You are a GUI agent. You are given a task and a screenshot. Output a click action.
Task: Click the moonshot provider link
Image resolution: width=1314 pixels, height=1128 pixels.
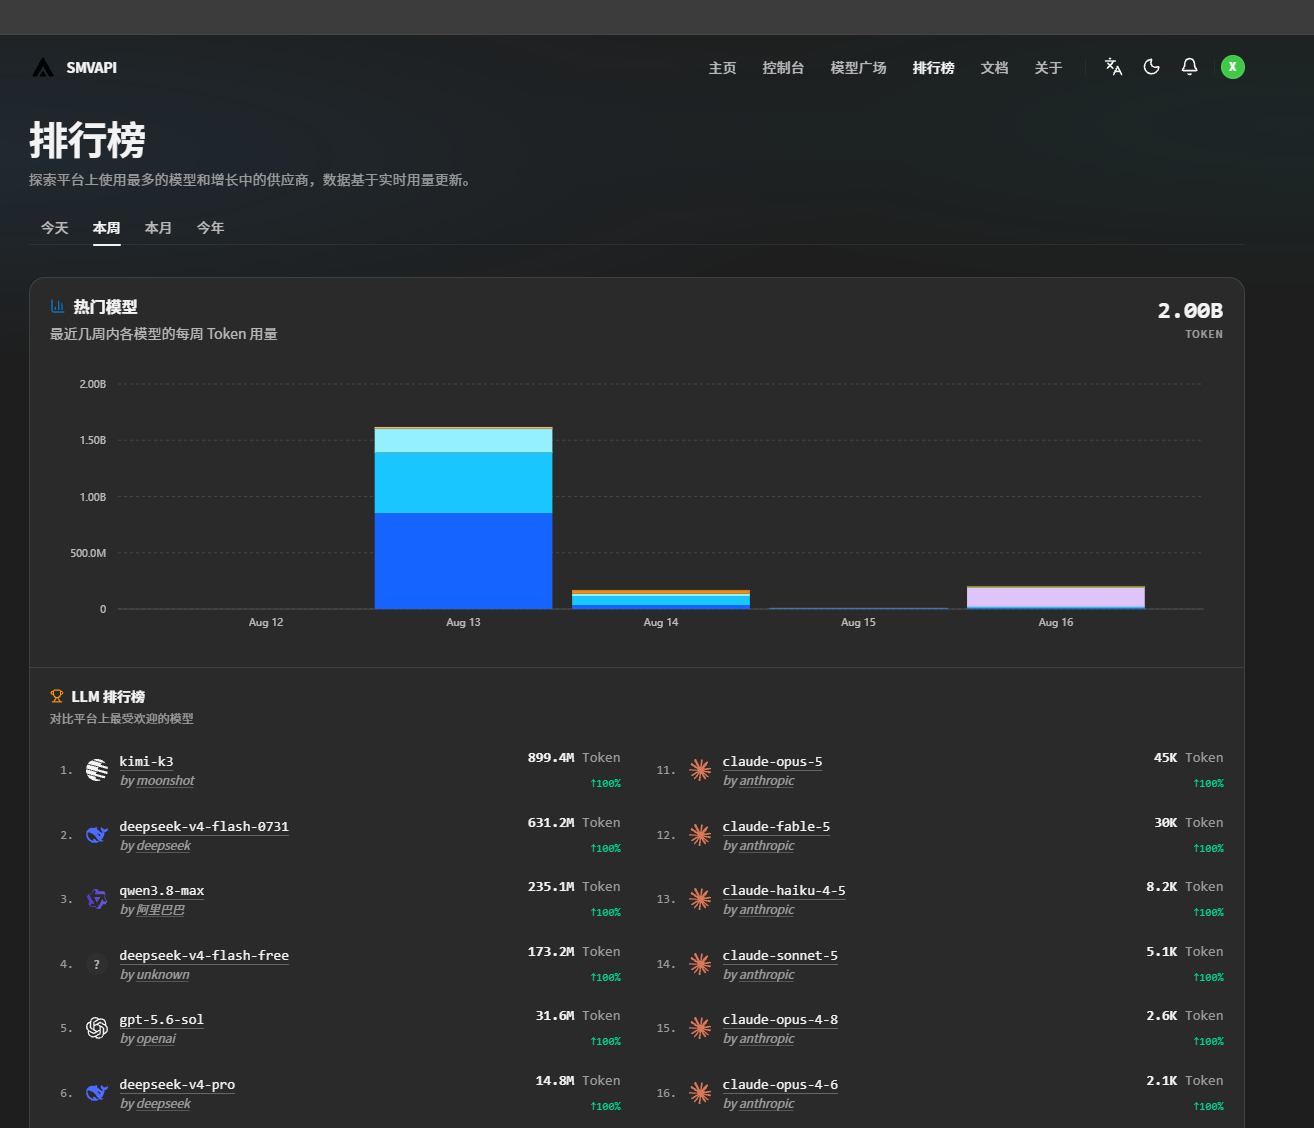click(x=165, y=781)
